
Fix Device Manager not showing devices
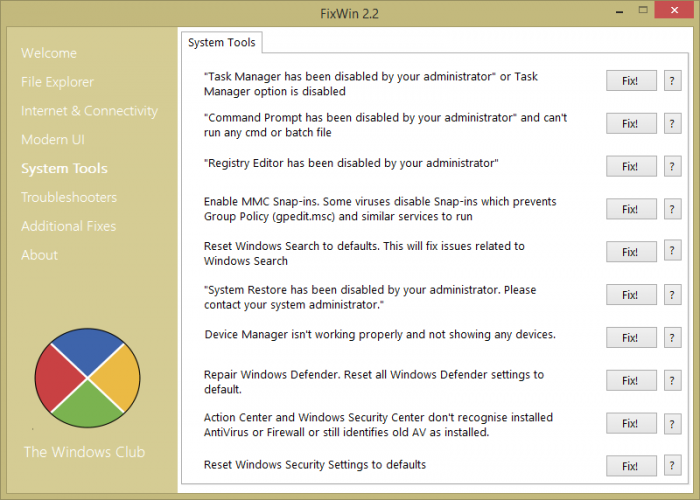[x=631, y=338]
